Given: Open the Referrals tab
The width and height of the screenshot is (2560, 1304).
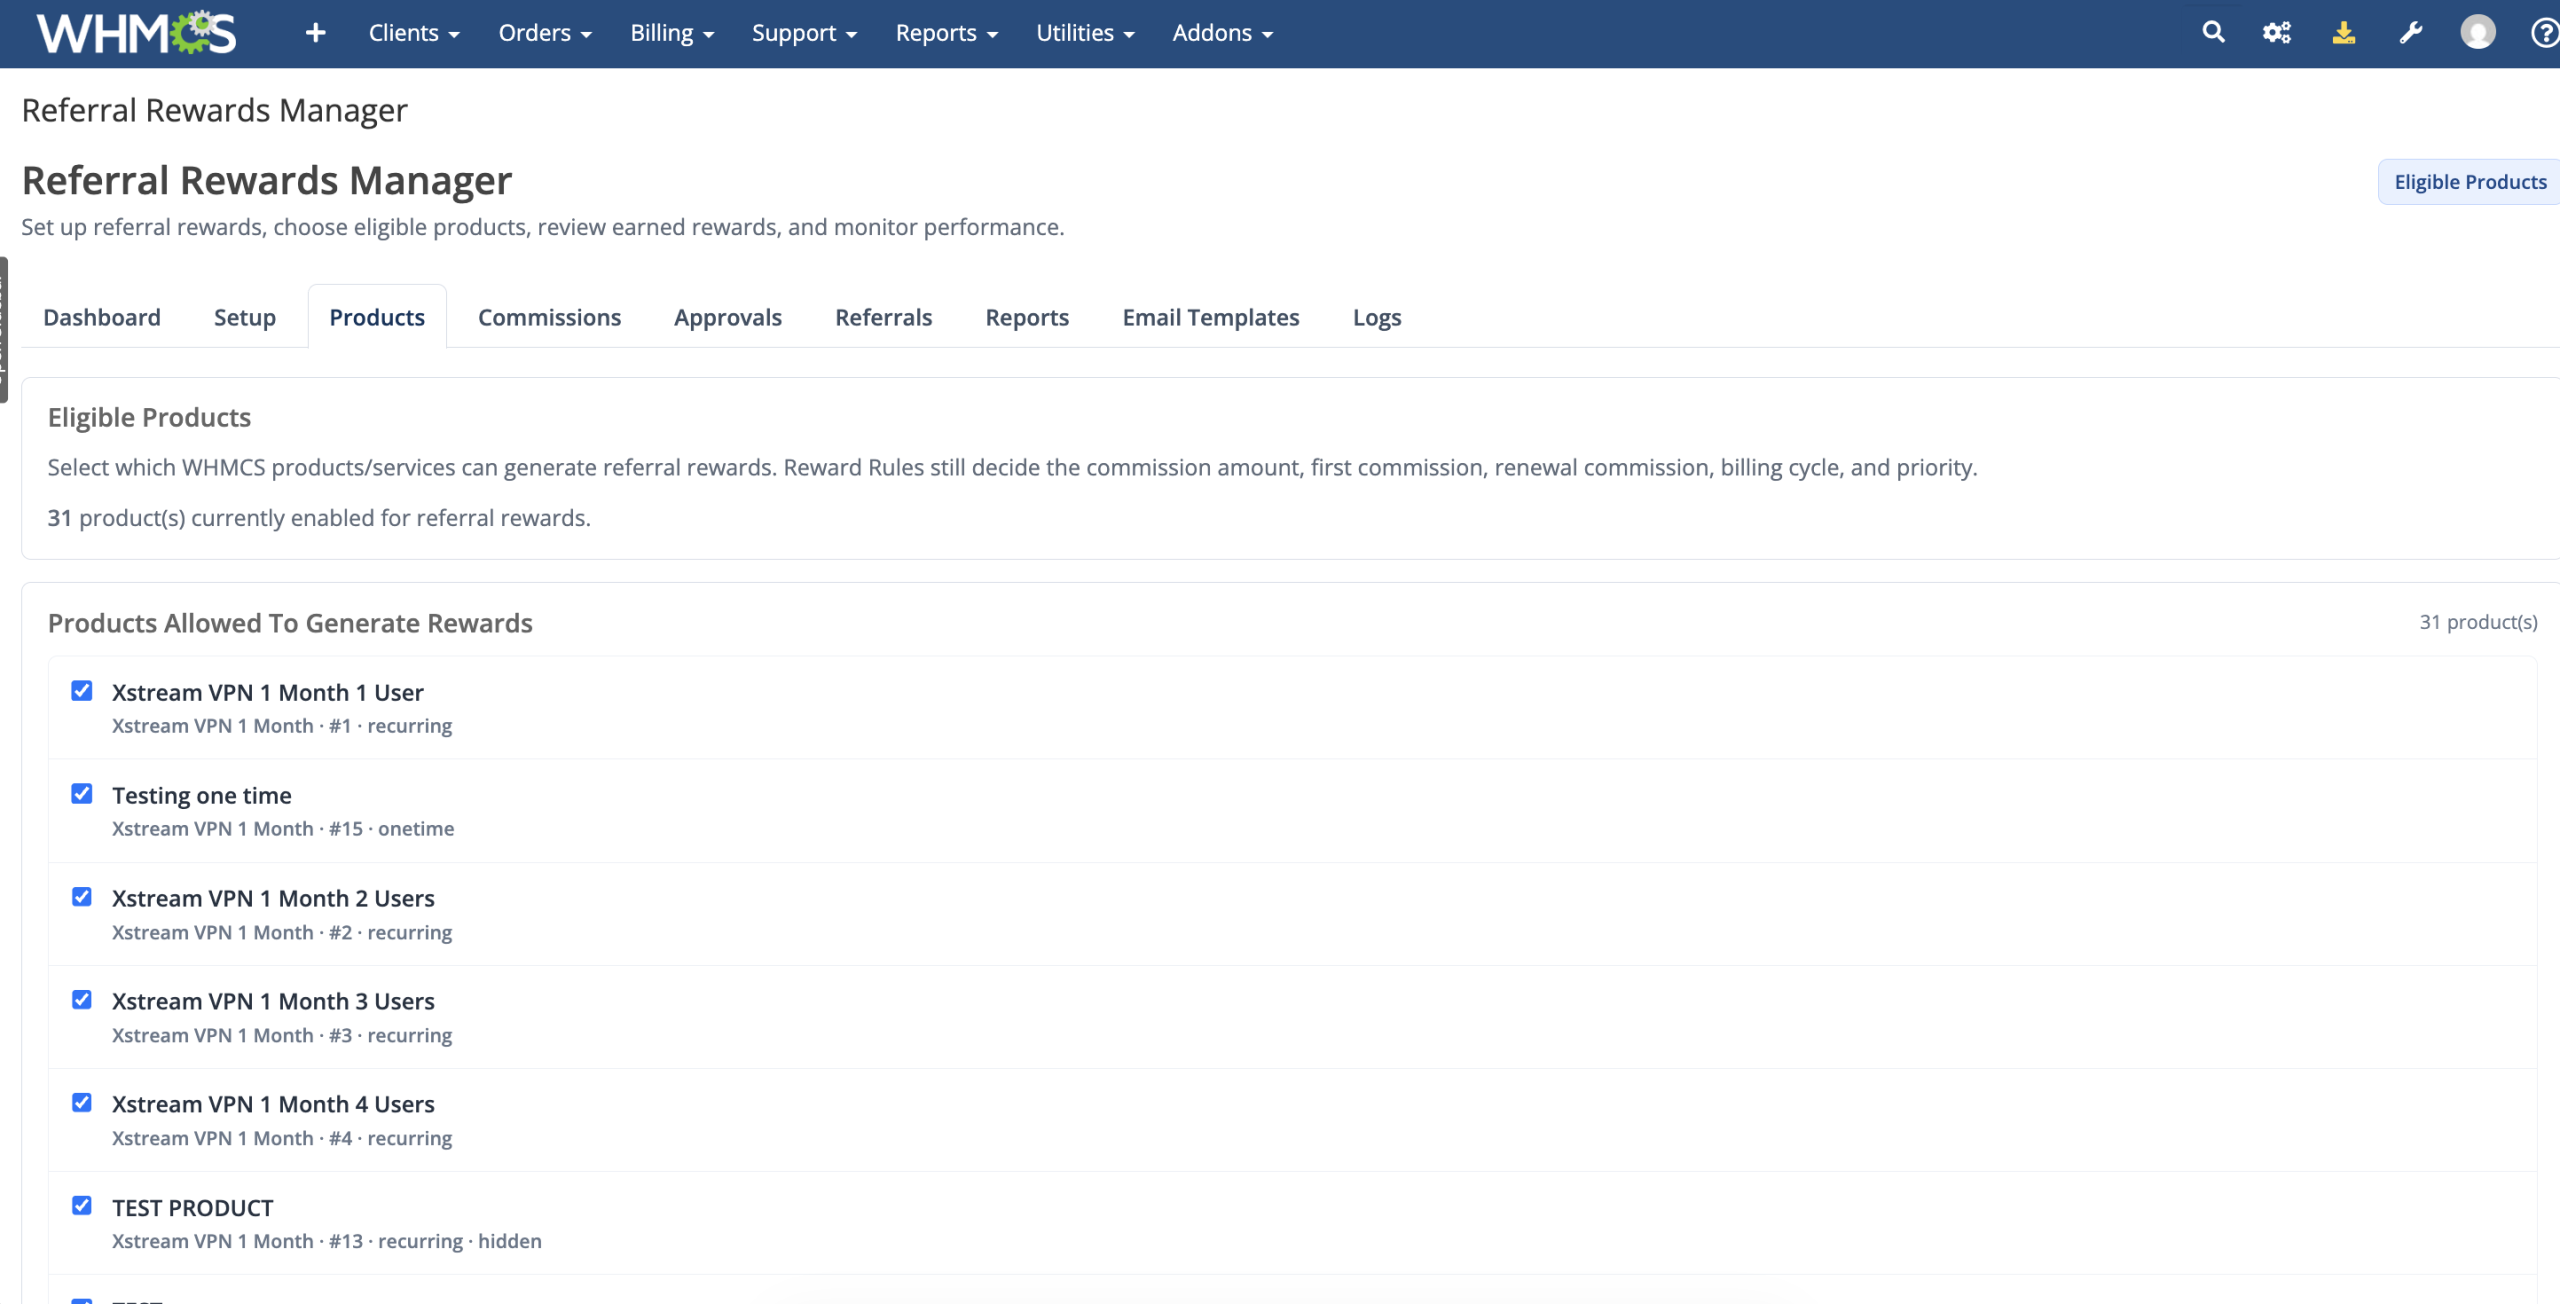Looking at the screenshot, I should [x=884, y=317].
